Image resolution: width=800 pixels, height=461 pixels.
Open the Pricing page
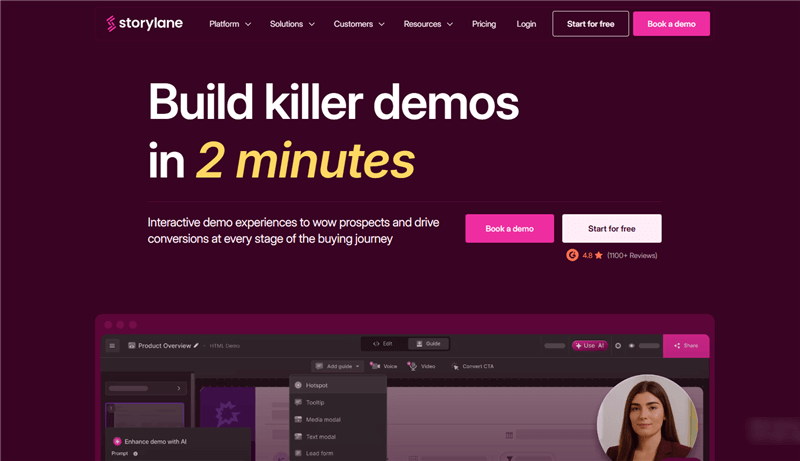coord(484,24)
